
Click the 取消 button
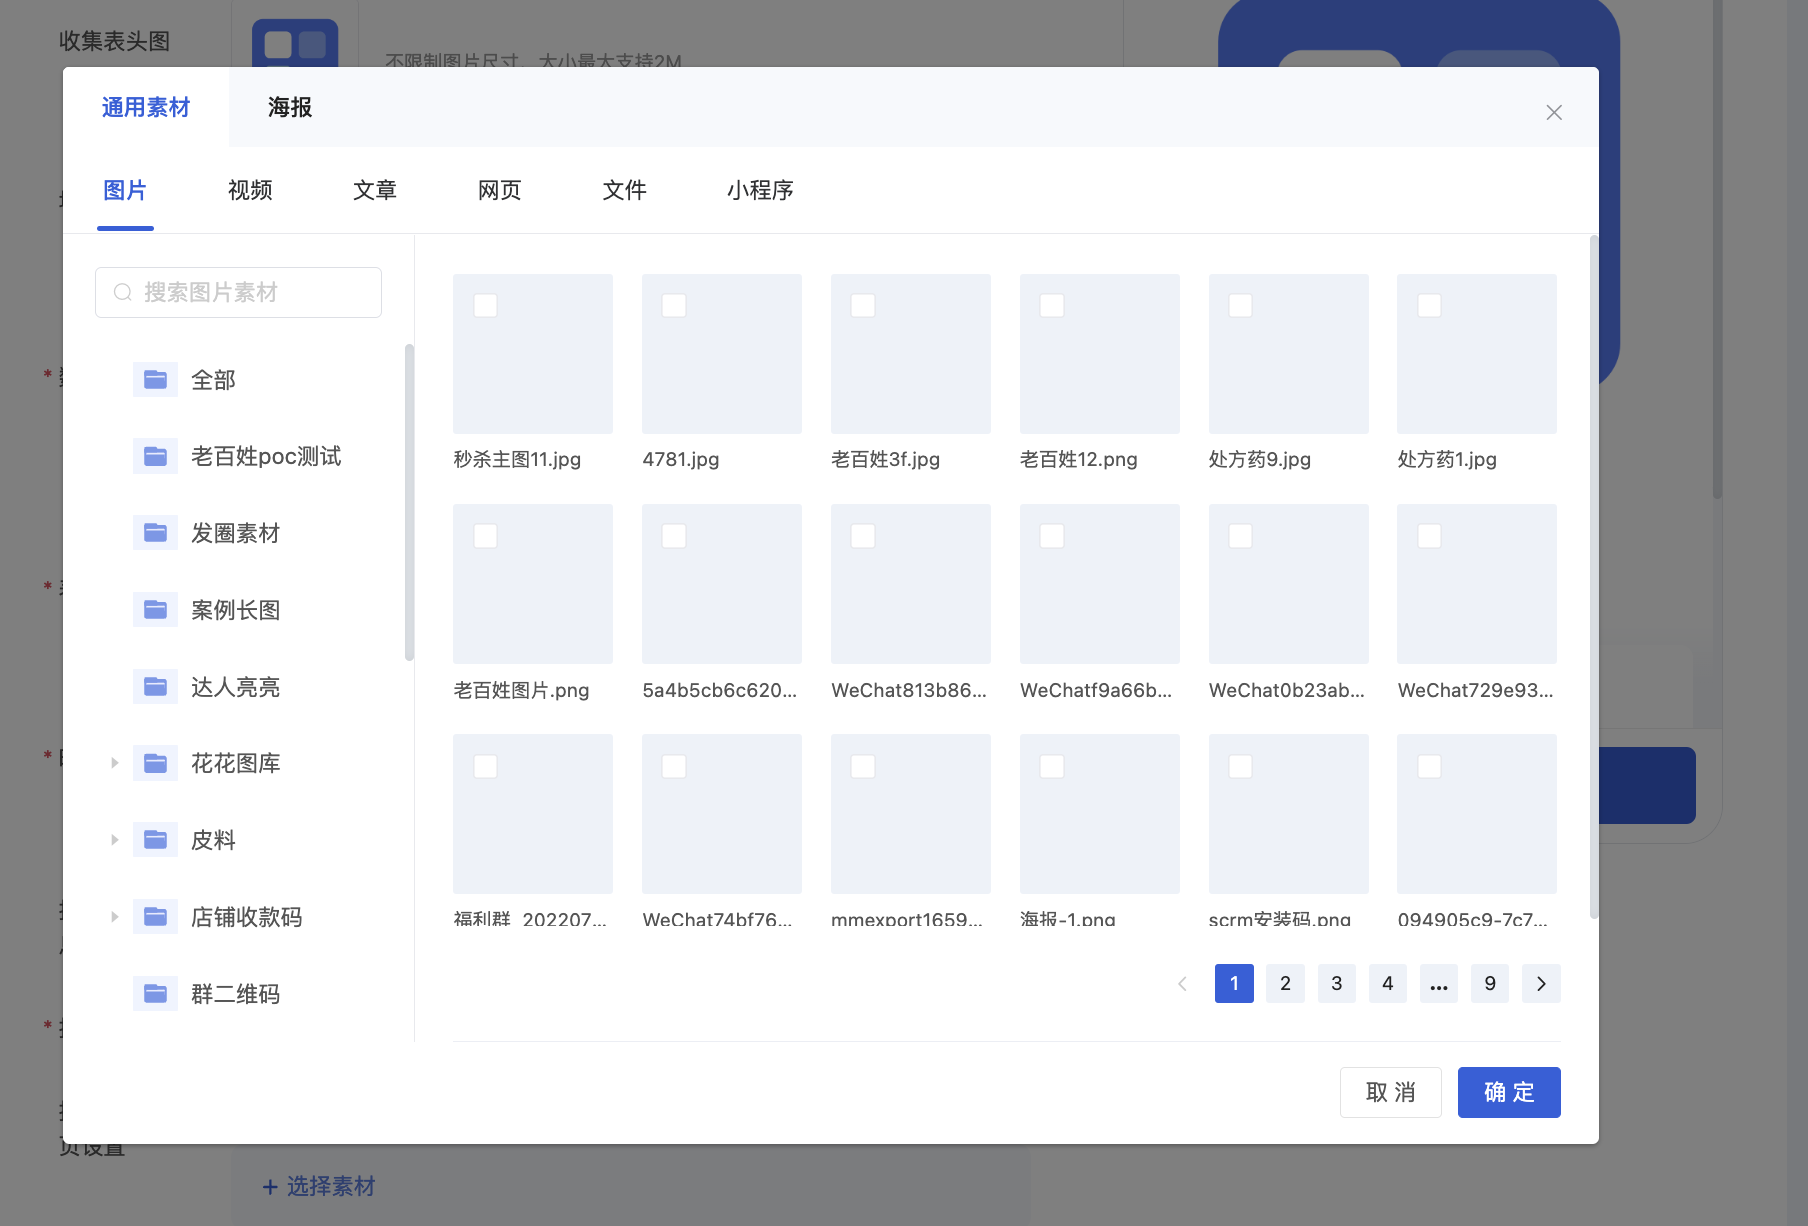click(1391, 1092)
